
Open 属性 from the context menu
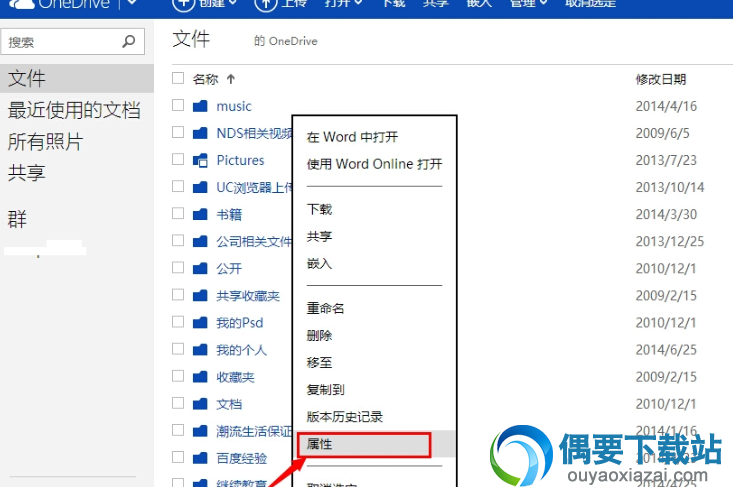[x=319, y=444]
